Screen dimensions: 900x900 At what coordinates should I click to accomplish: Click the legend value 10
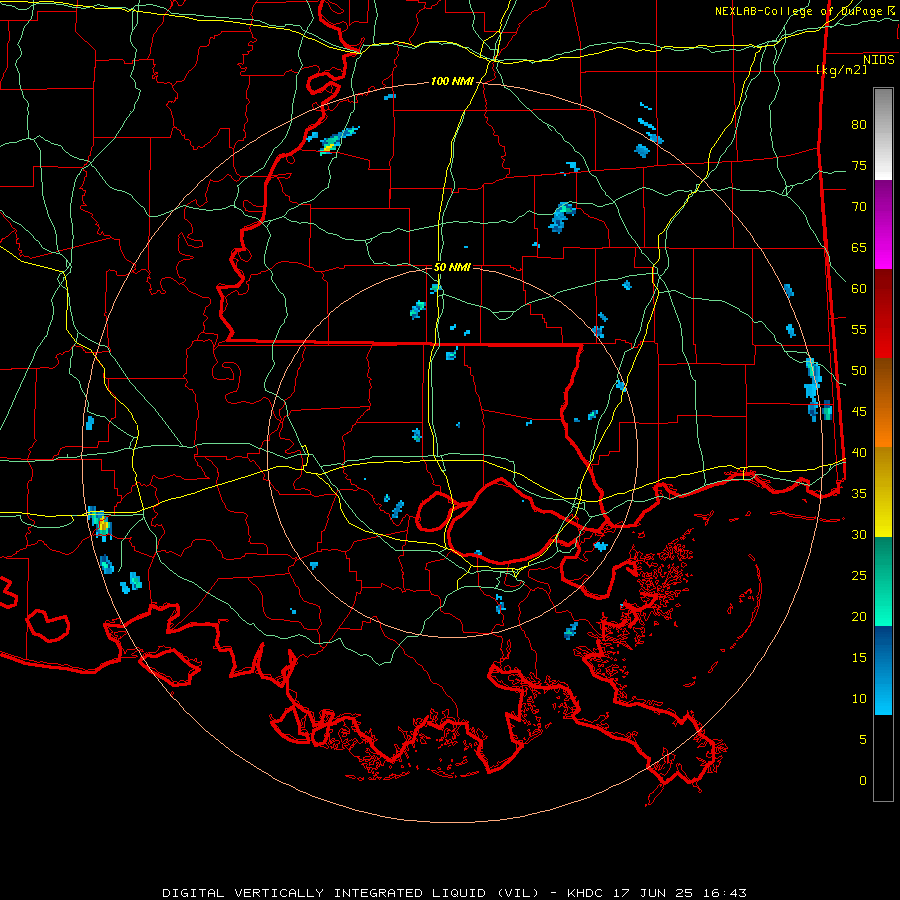pyautogui.click(x=859, y=699)
